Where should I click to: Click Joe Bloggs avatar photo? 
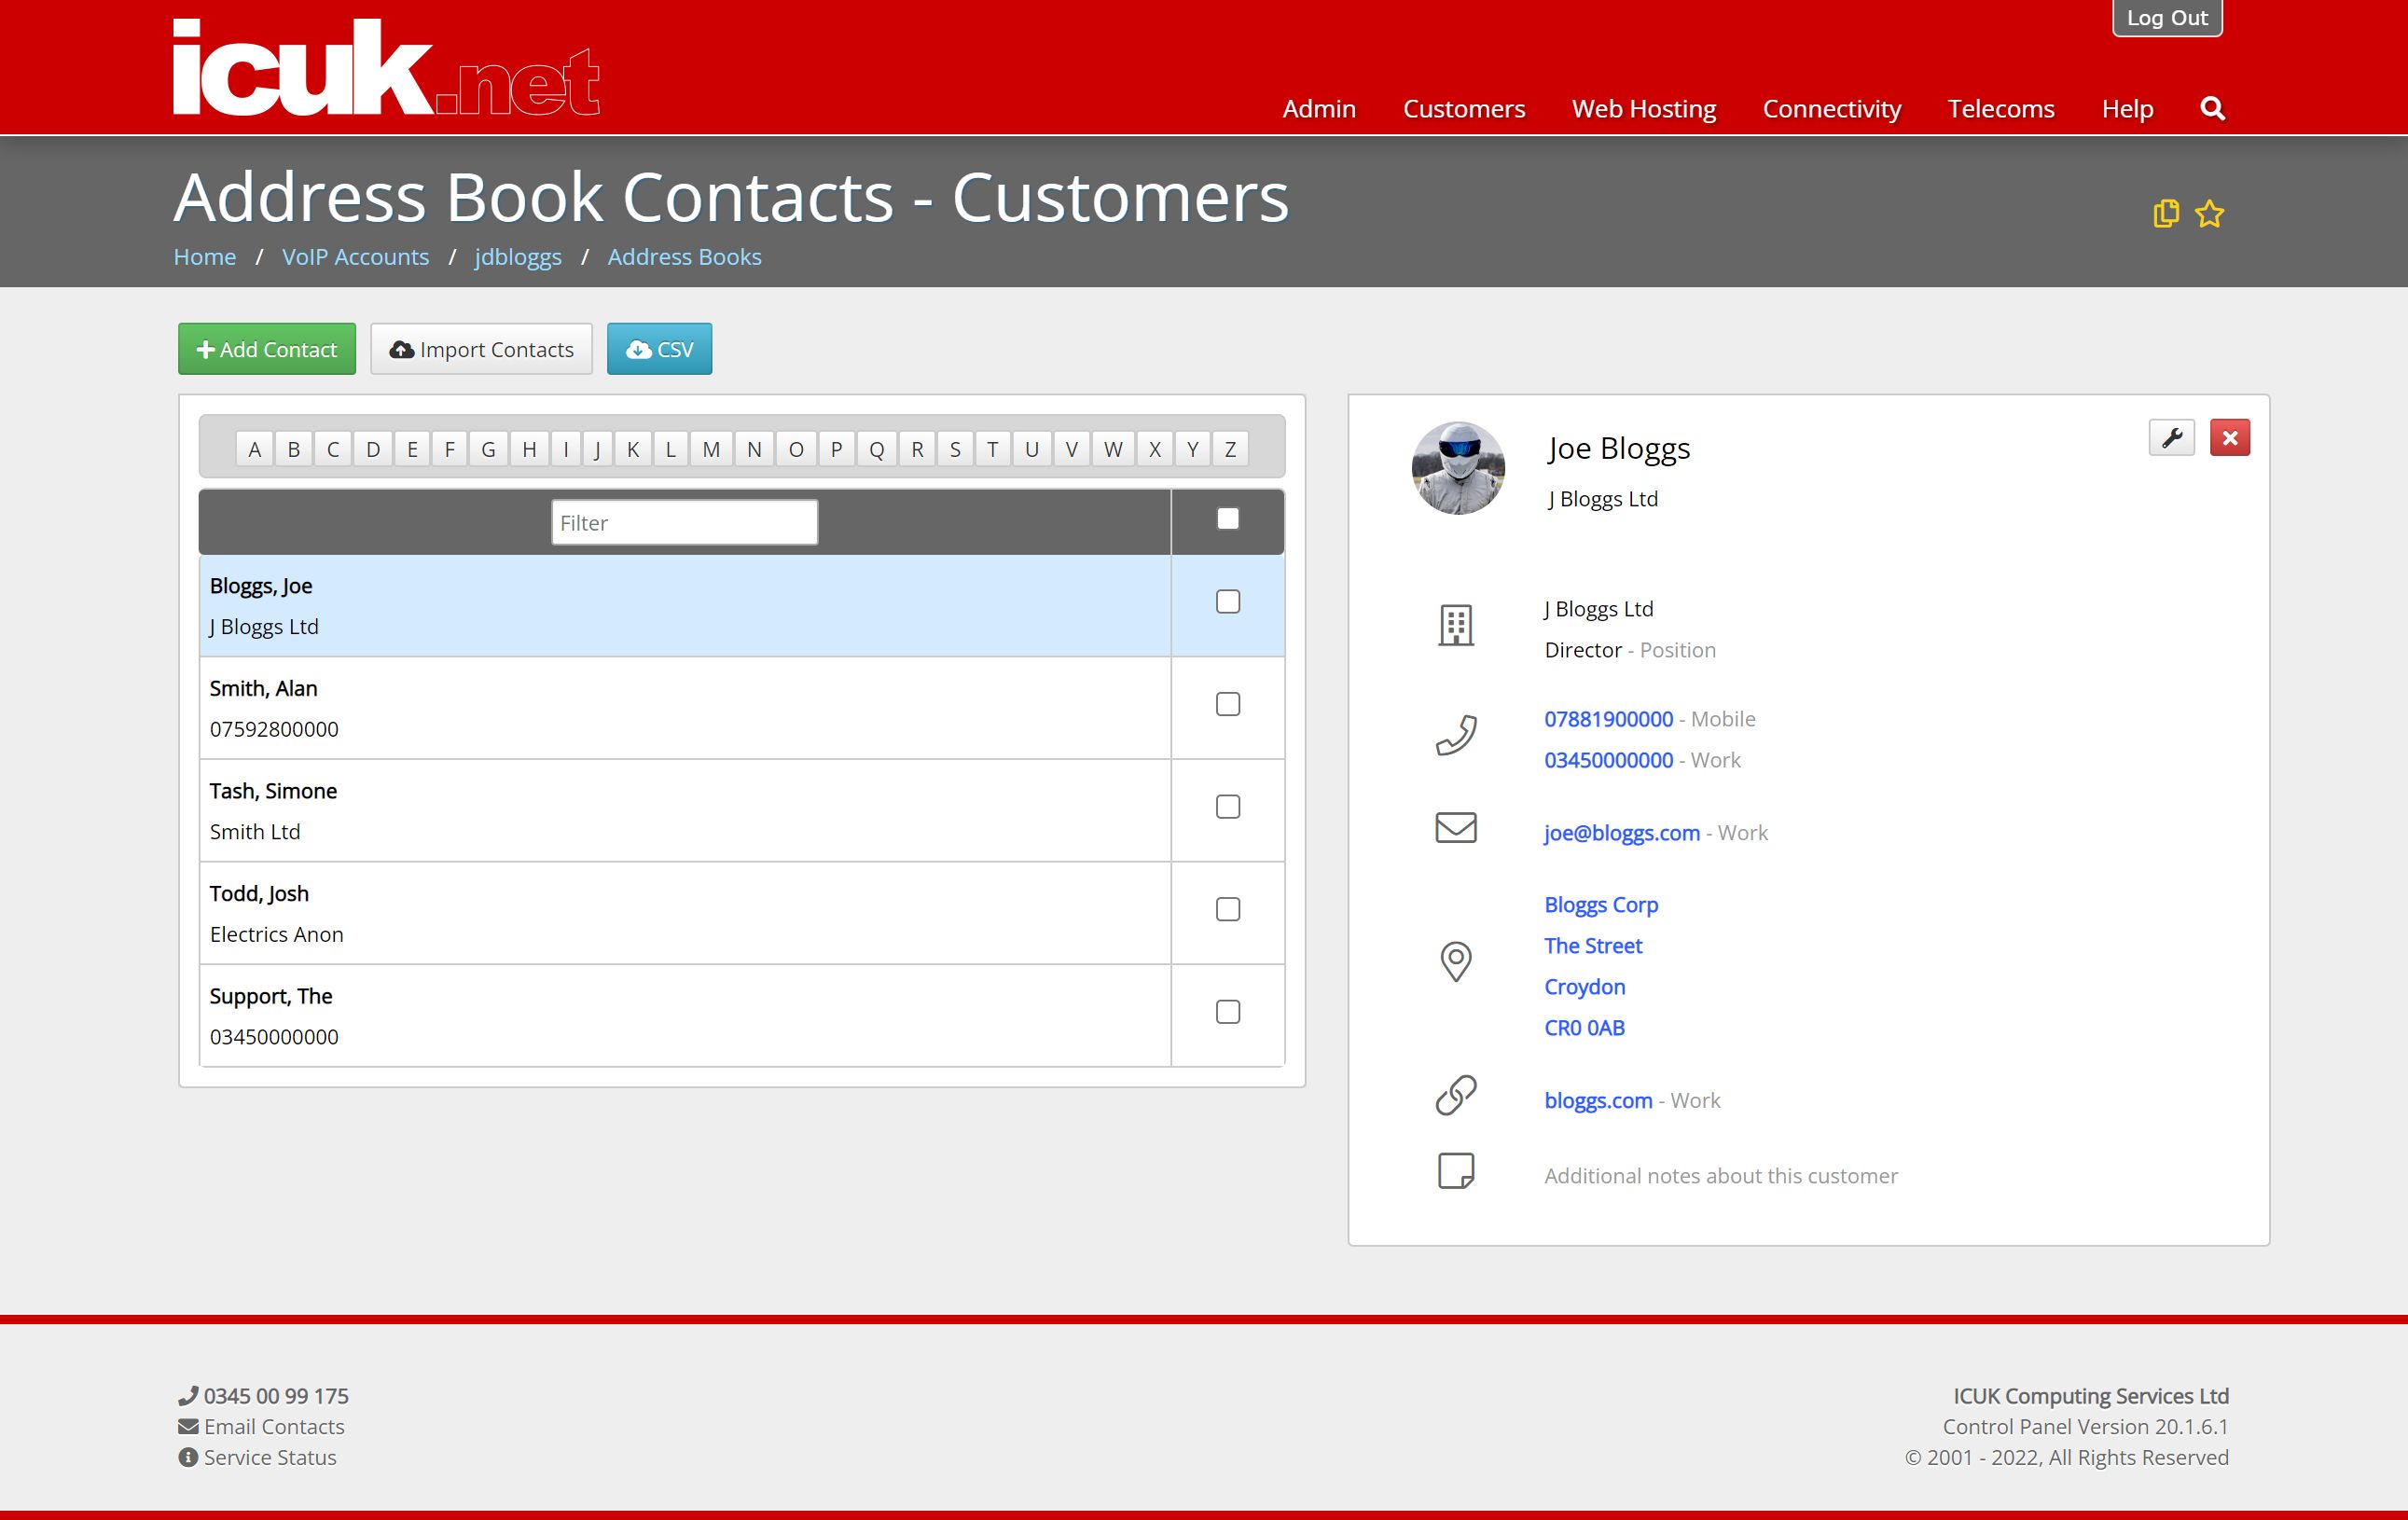point(1457,468)
